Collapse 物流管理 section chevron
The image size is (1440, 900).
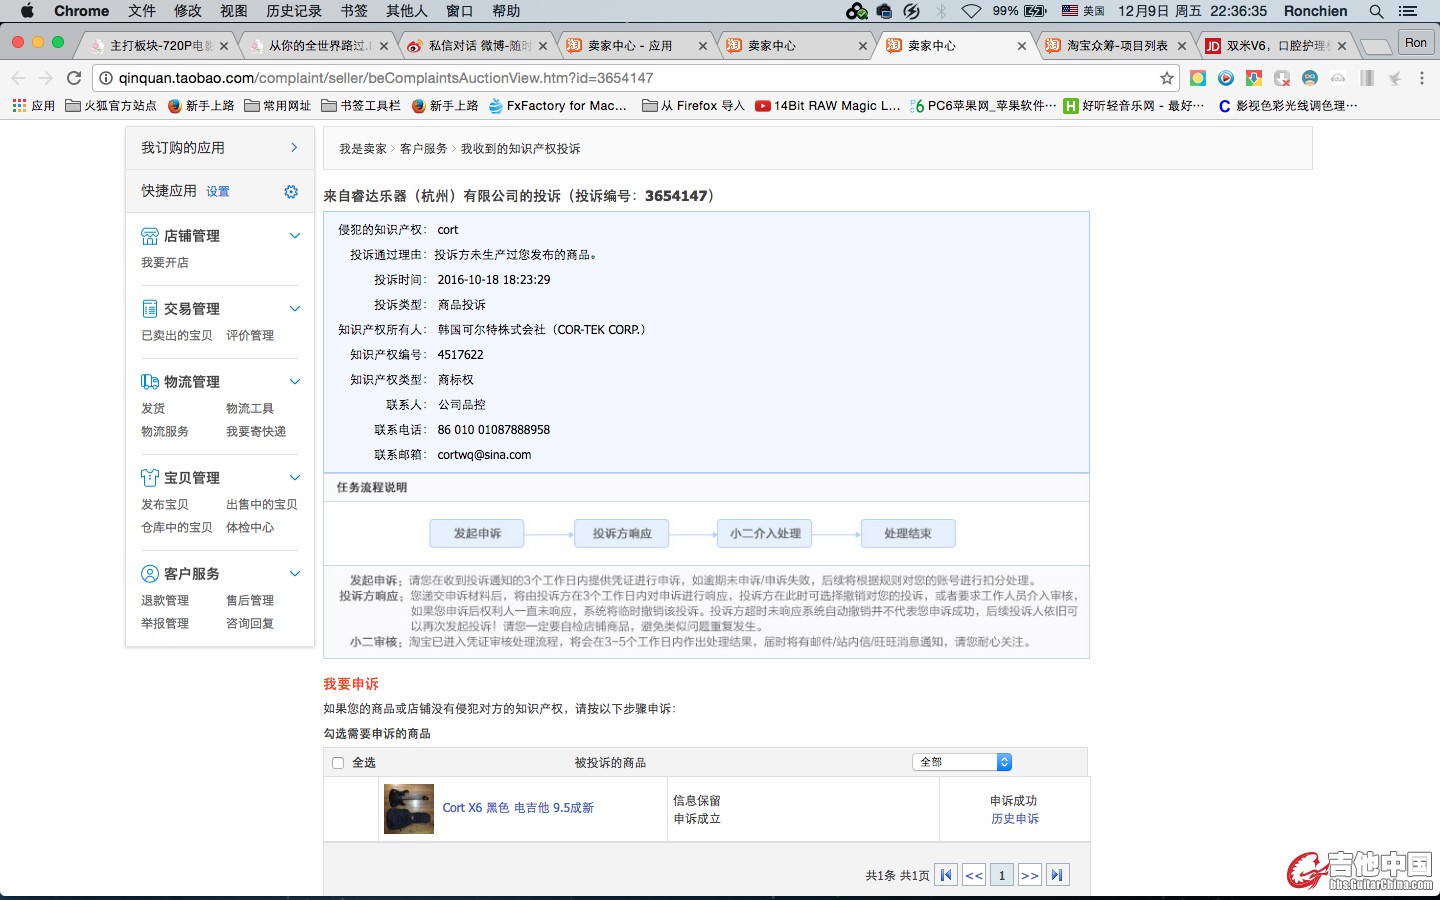[x=295, y=382]
